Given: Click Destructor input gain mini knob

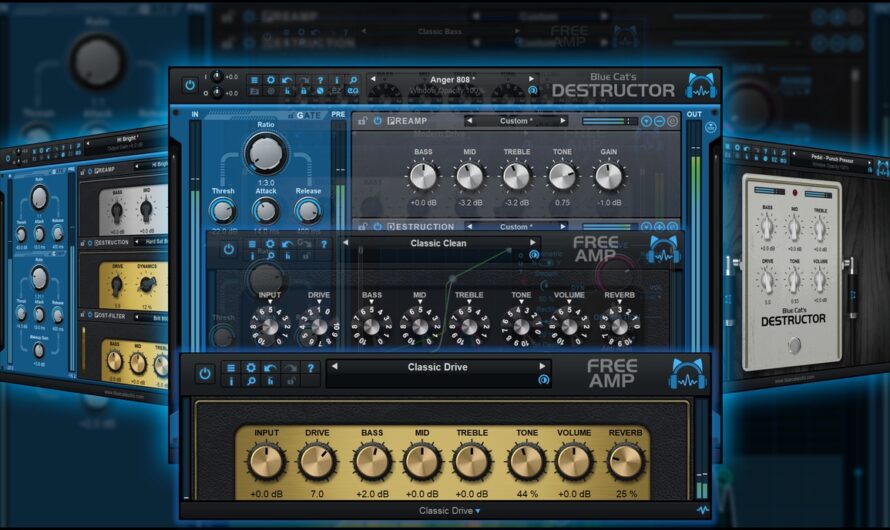Looking at the screenshot, I should tap(217, 76).
